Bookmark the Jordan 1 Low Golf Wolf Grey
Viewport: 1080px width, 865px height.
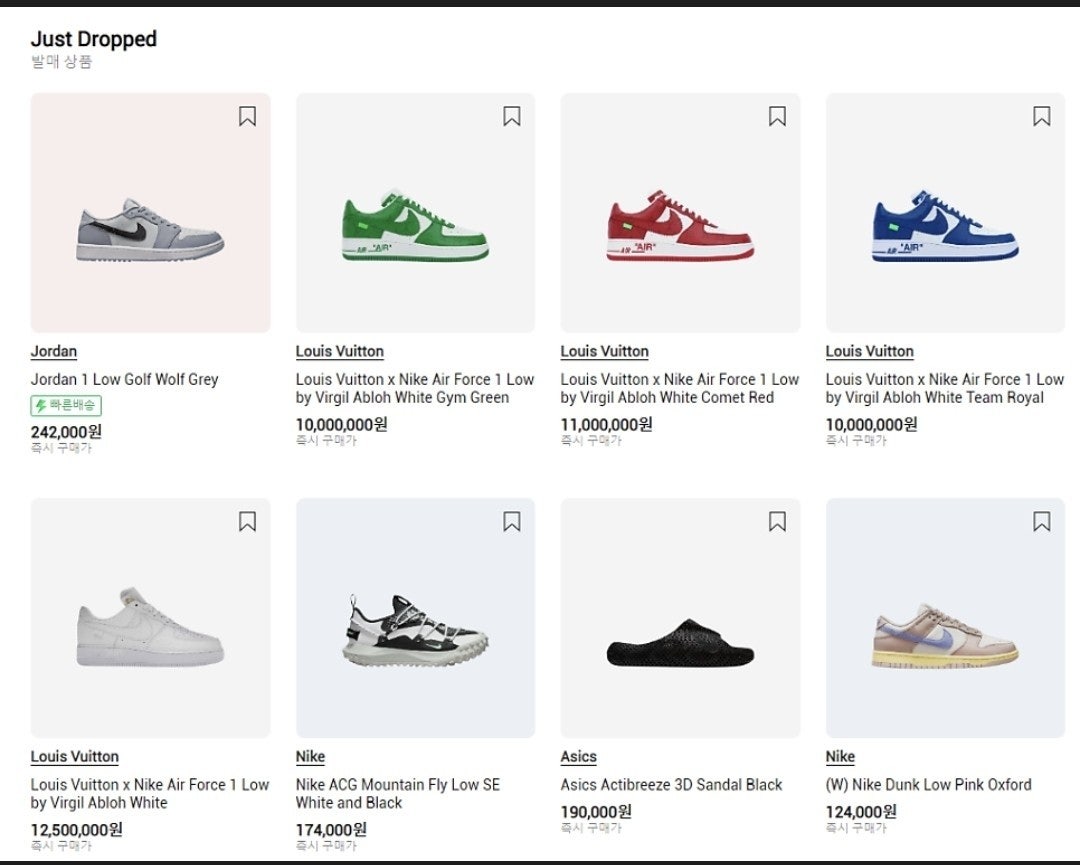[247, 116]
